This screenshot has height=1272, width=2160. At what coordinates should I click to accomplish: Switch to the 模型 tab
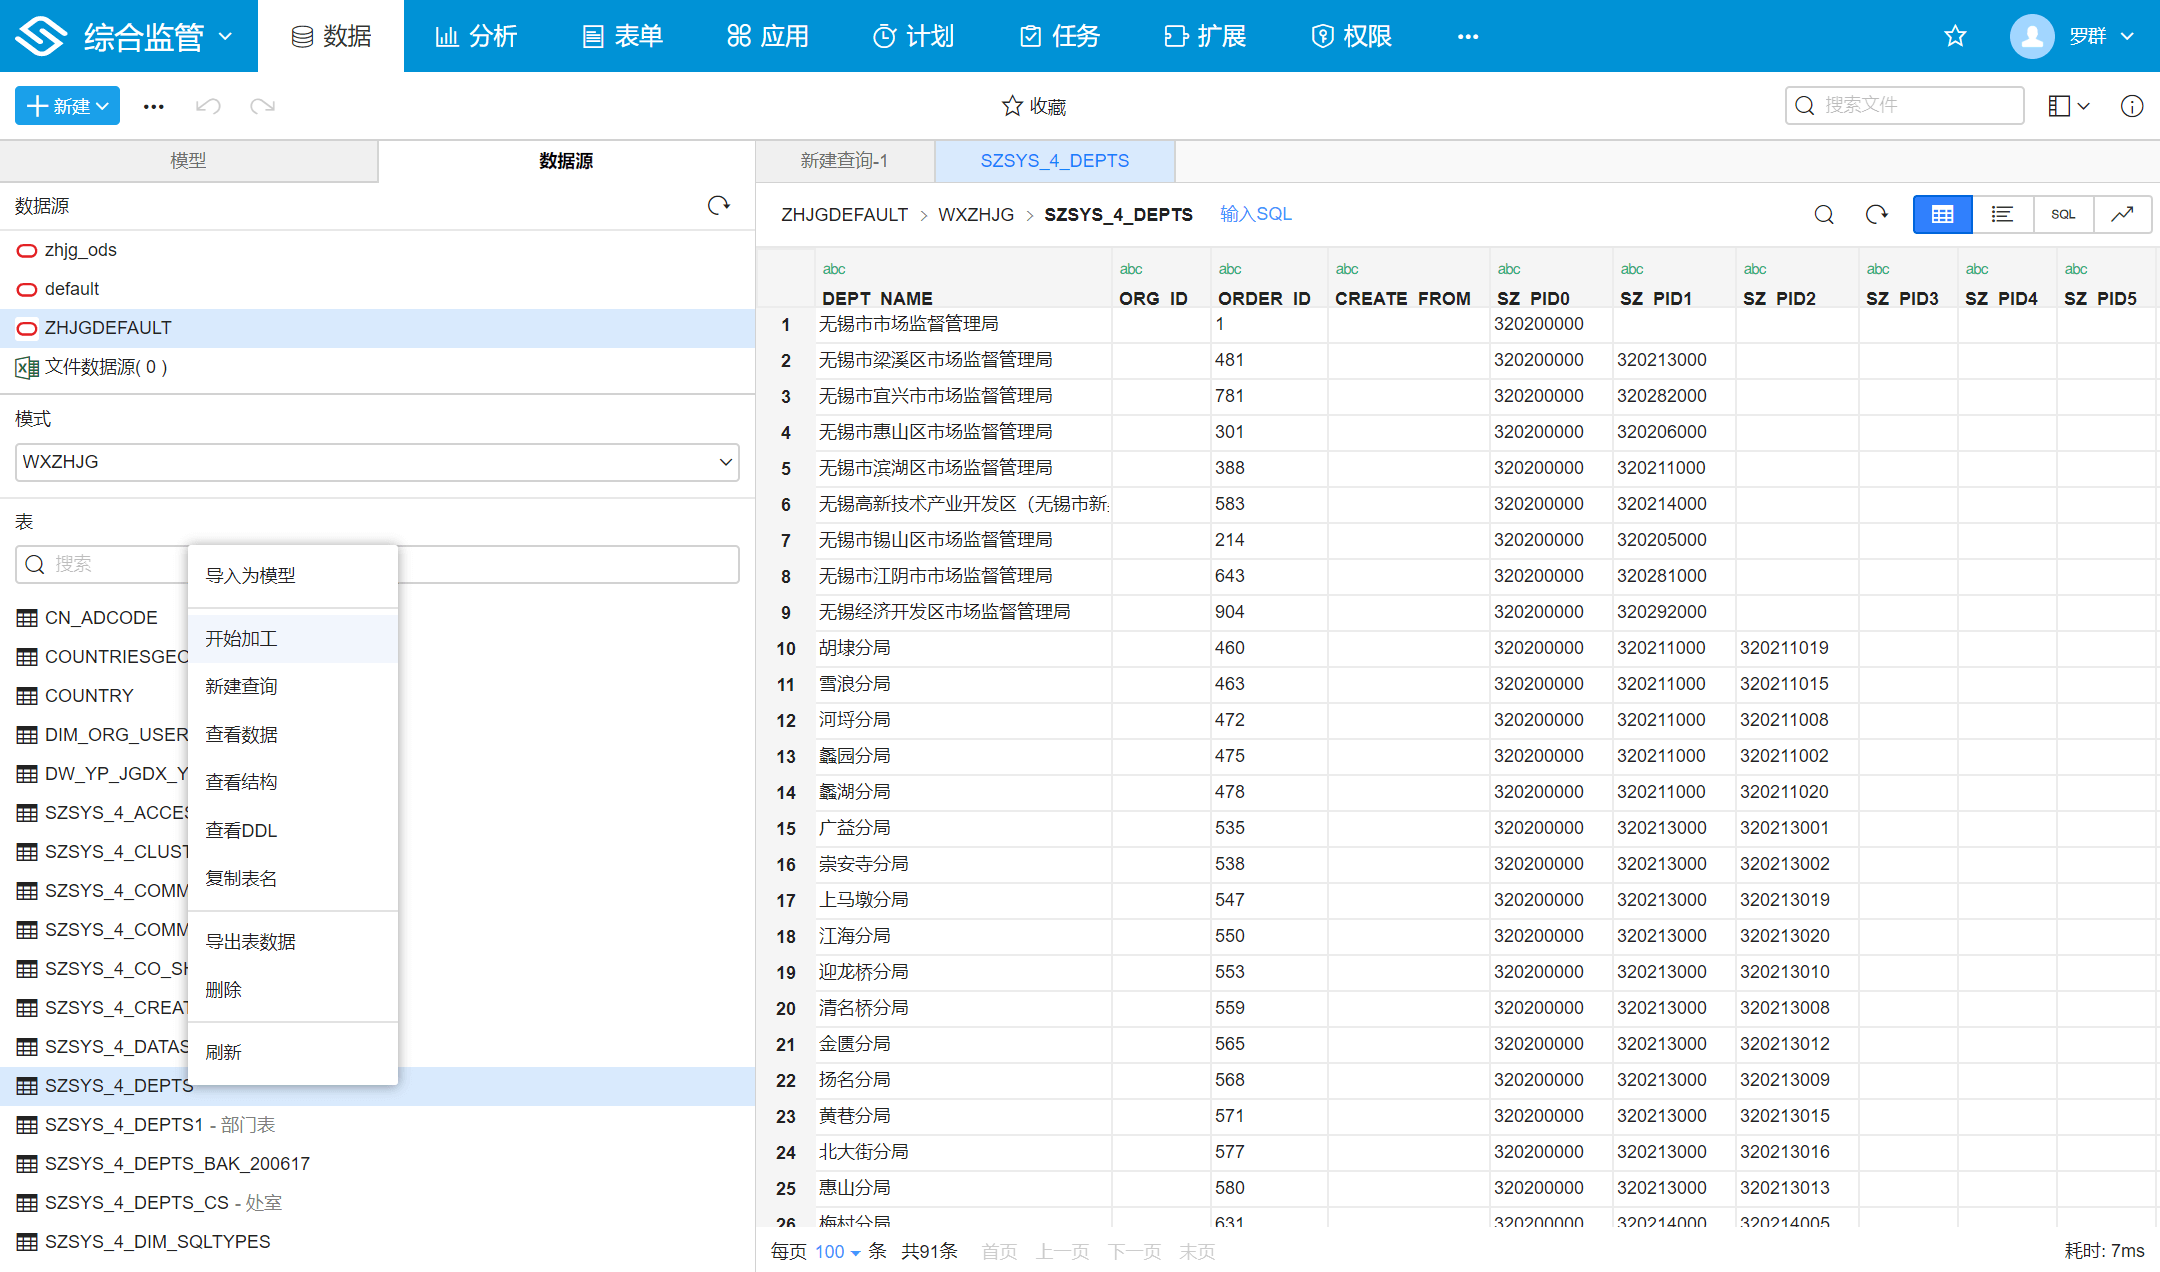tap(188, 160)
